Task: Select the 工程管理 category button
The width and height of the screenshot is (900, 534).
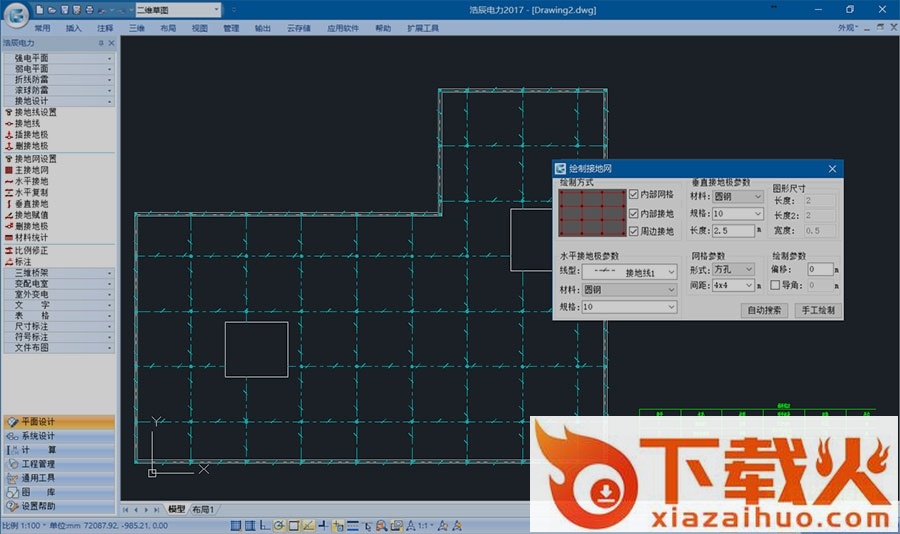Action: click(59, 464)
